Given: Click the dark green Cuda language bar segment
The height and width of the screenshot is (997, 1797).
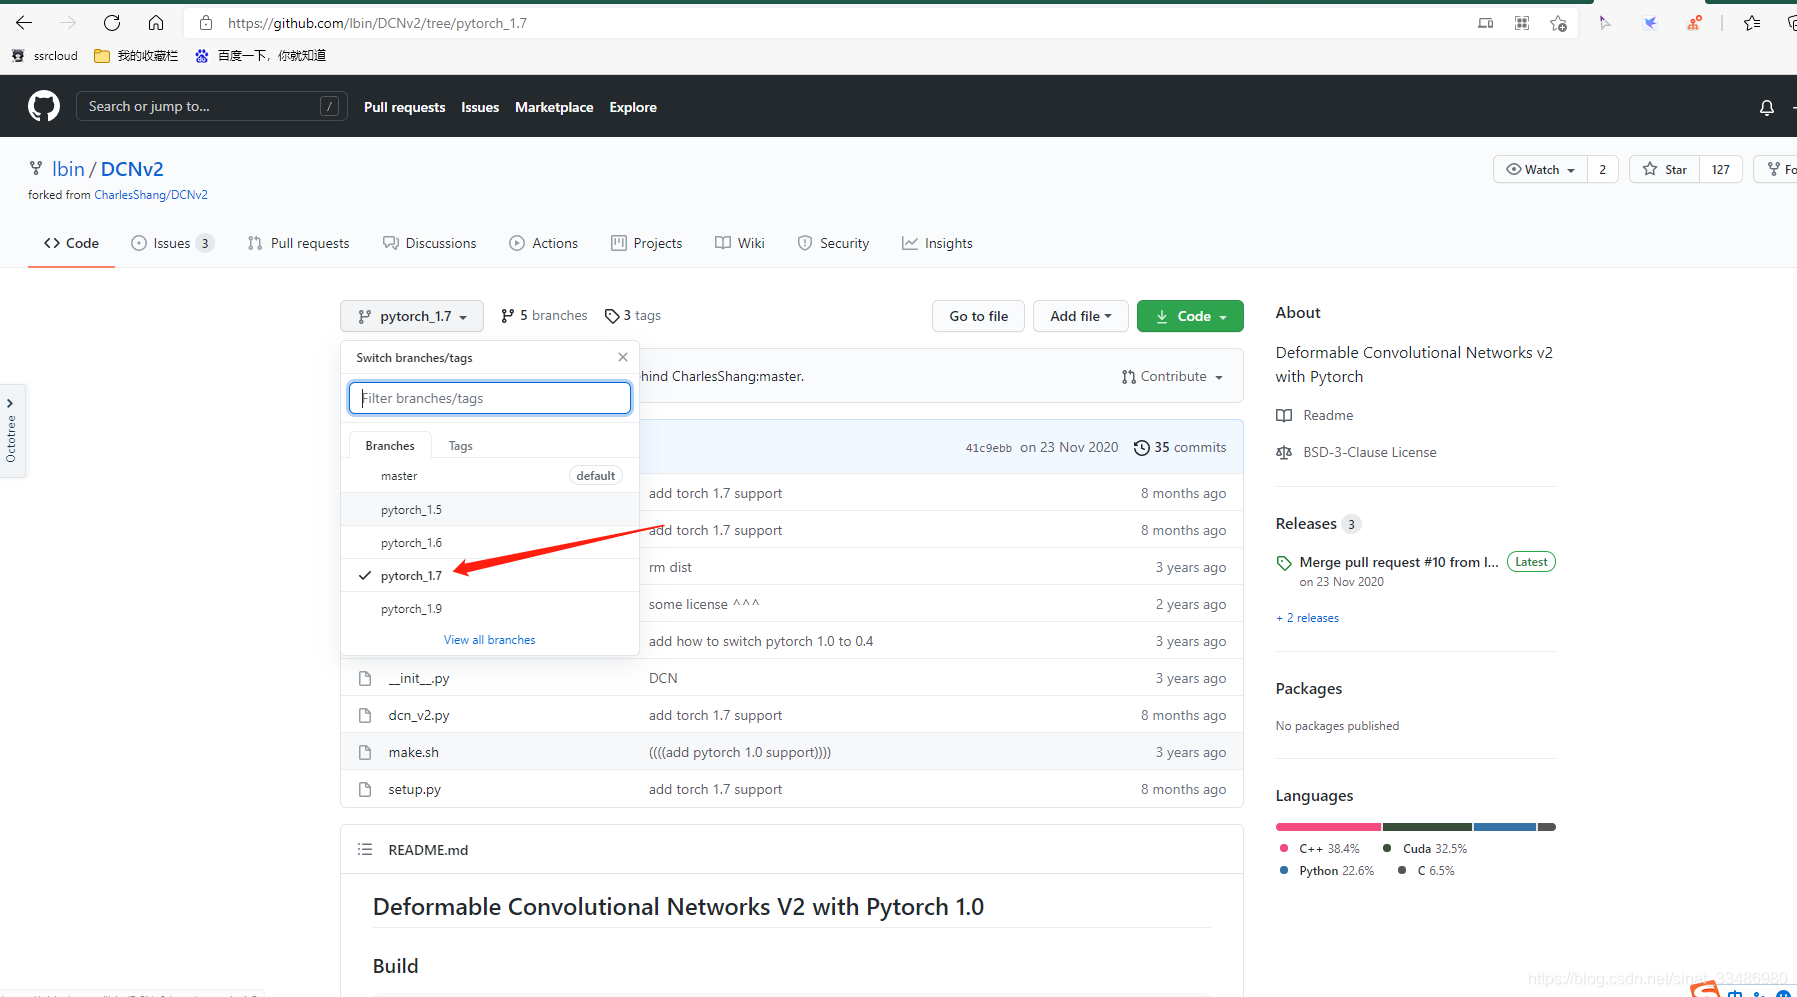Looking at the screenshot, I should pyautogui.click(x=1427, y=827).
